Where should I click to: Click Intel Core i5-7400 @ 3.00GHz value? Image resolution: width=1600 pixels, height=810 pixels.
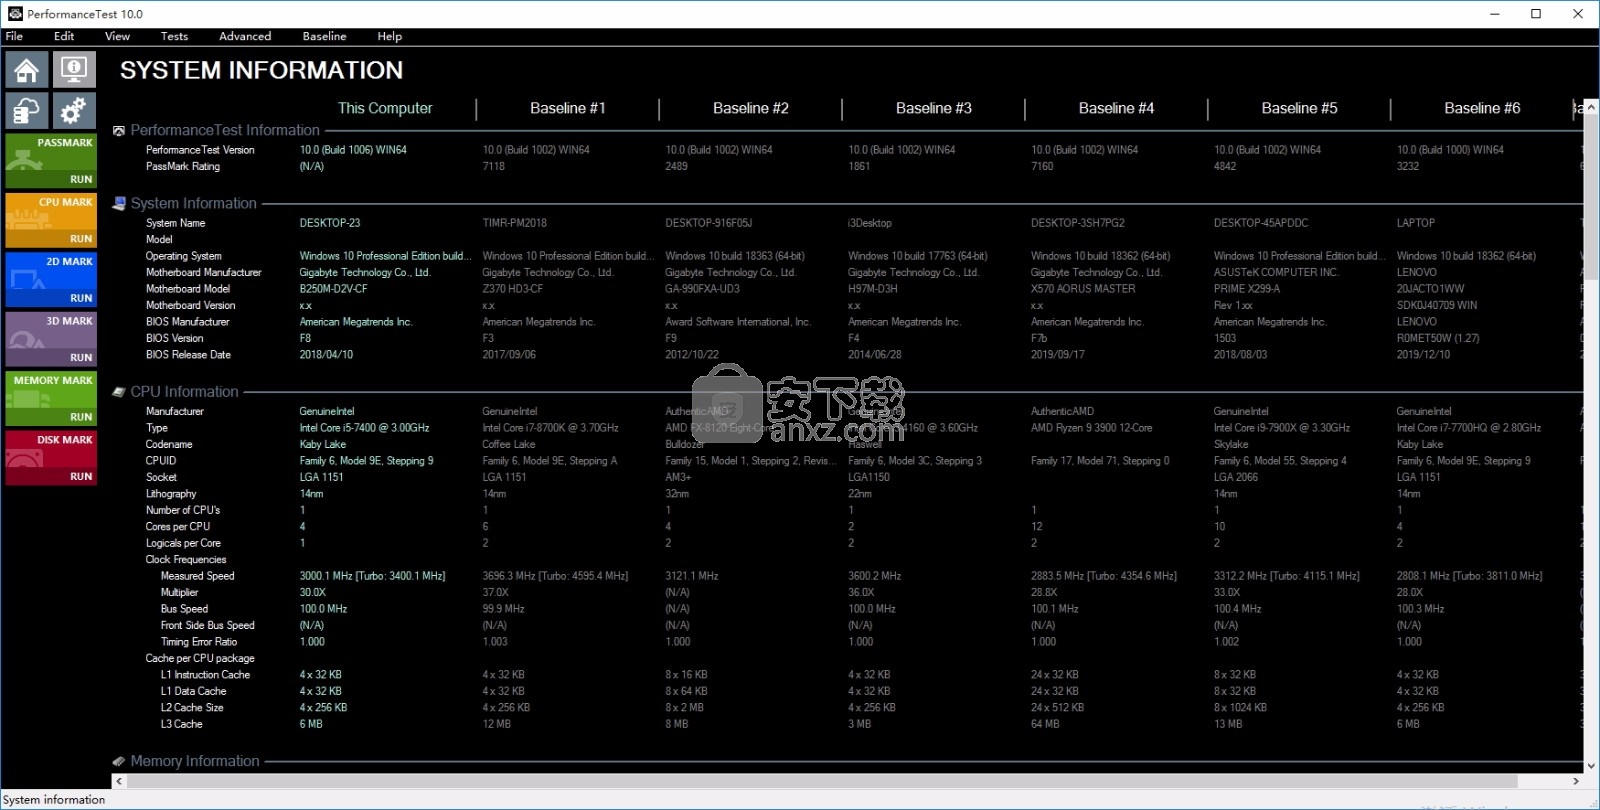coord(364,428)
